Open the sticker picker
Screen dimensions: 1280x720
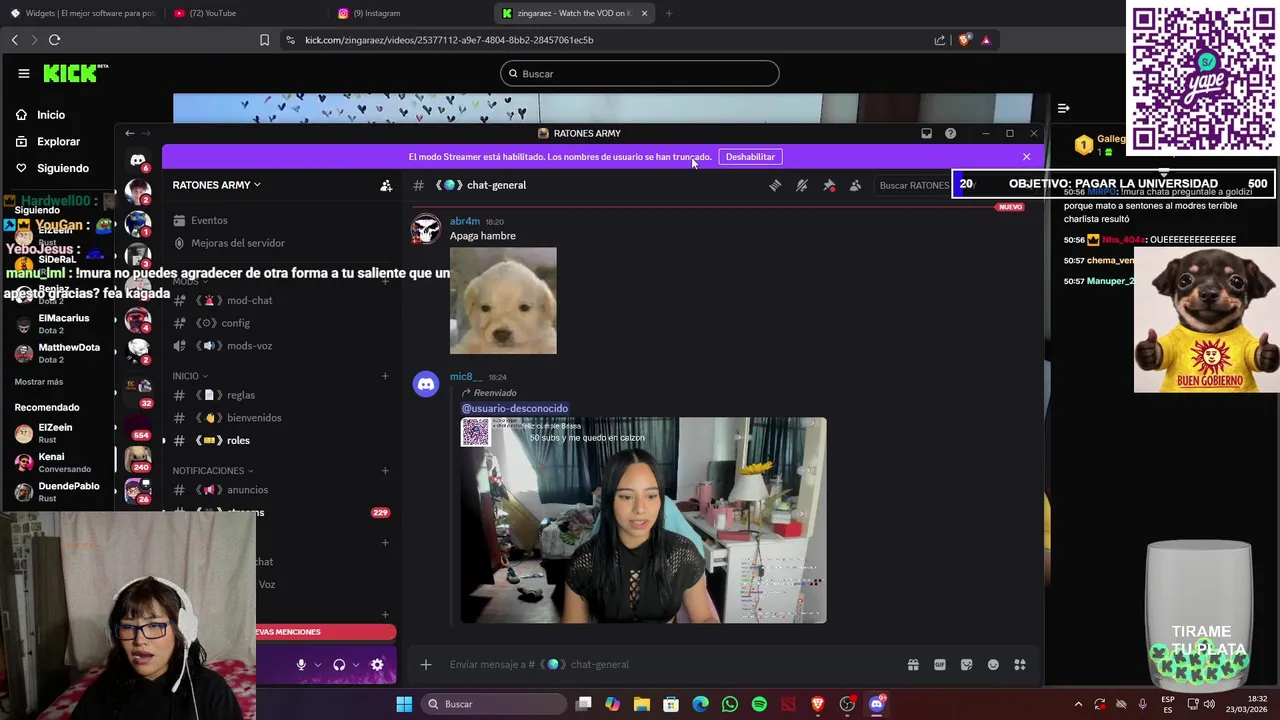coord(966,665)
